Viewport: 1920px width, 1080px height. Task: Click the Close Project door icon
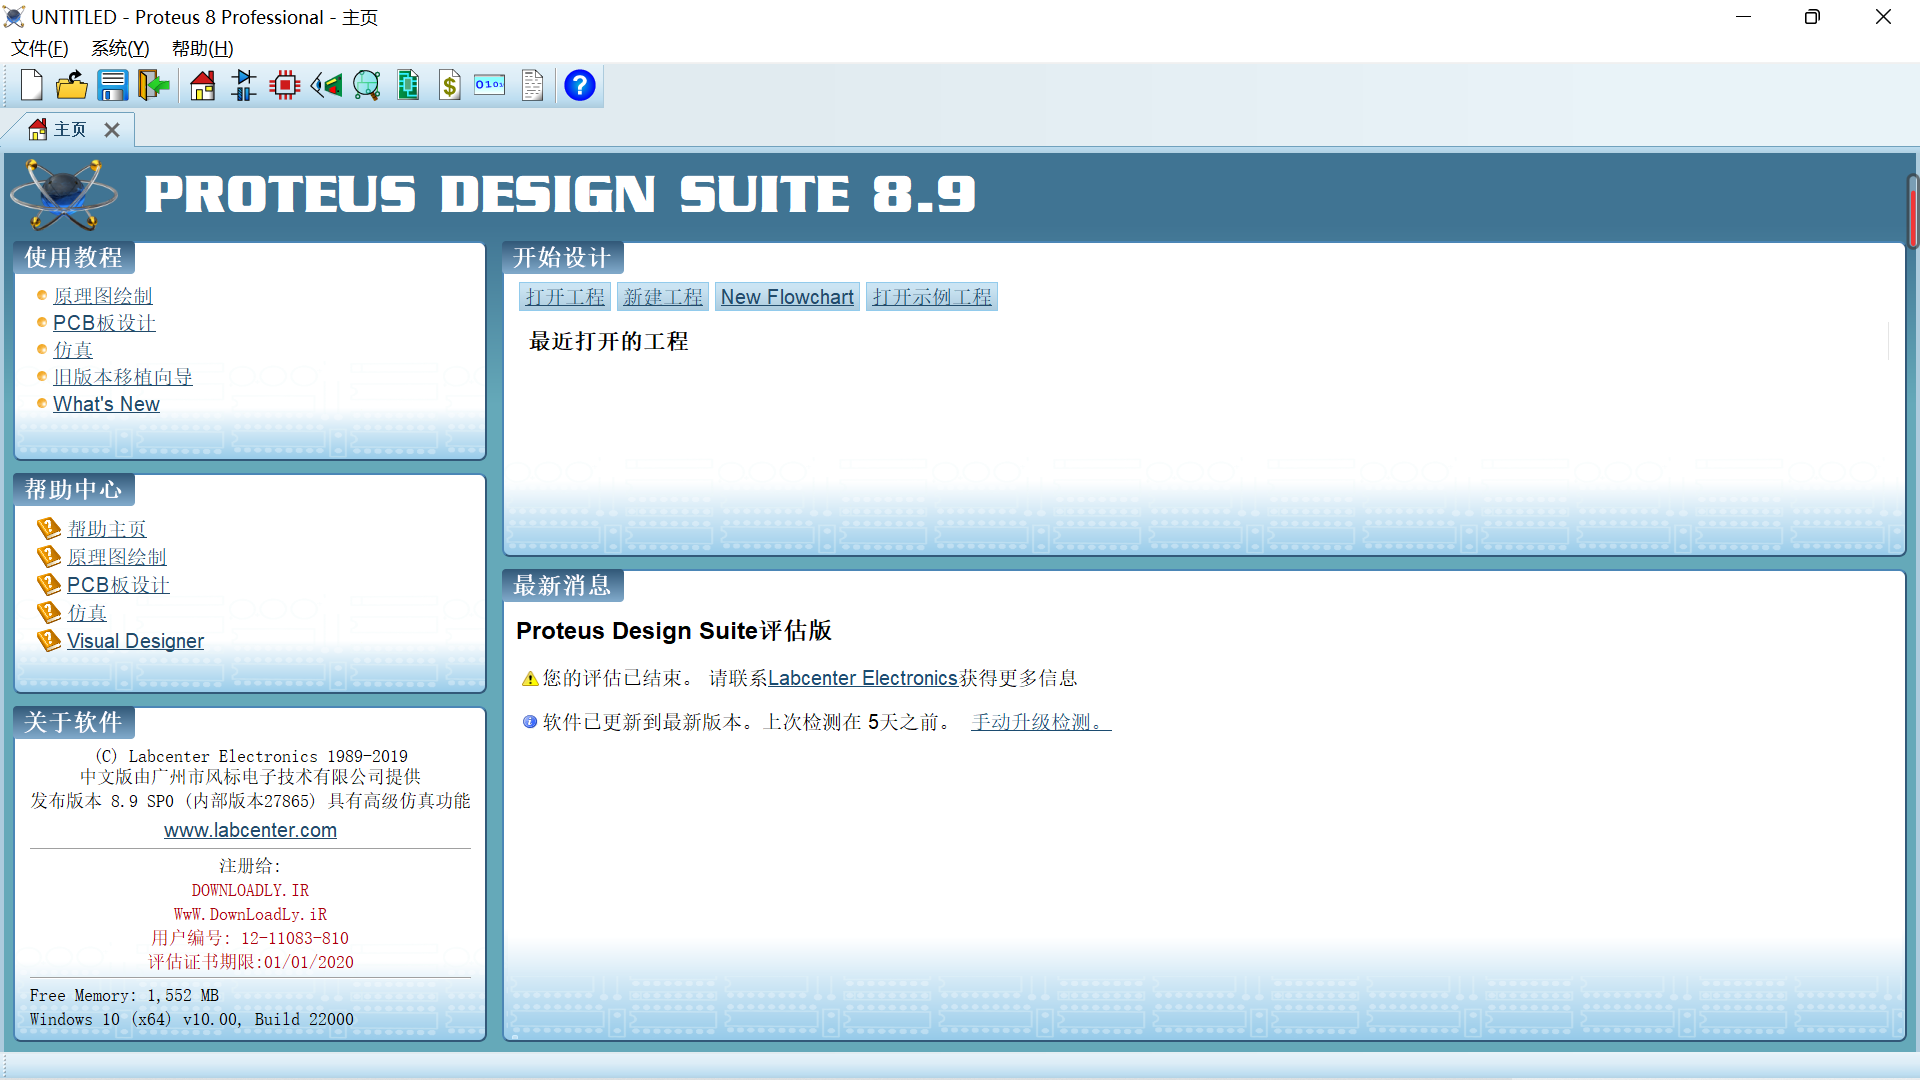pos(153,86)
